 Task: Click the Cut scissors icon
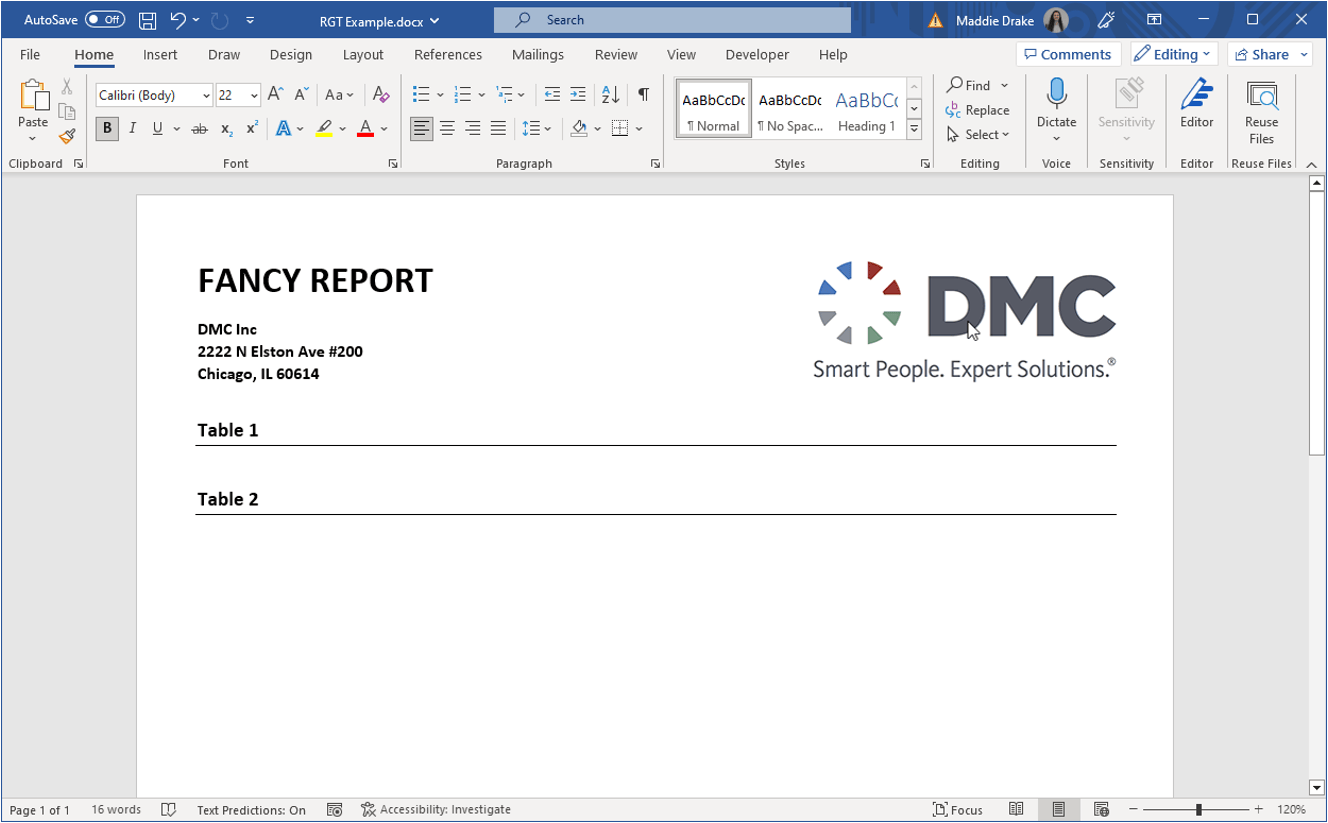pos(67,87)
